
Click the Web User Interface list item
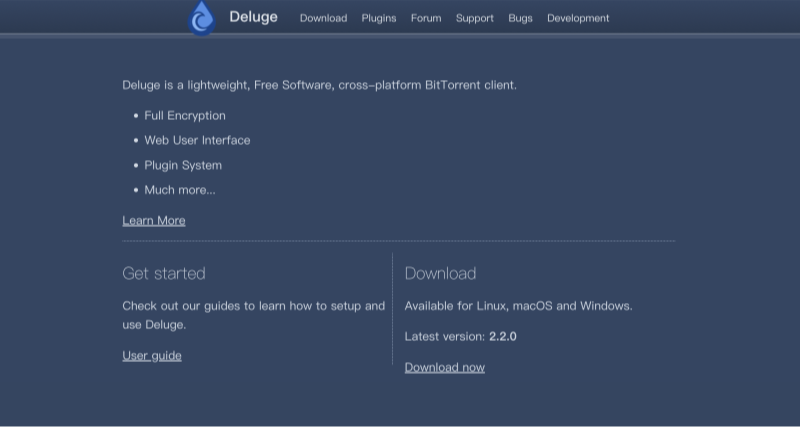point(197,140)
